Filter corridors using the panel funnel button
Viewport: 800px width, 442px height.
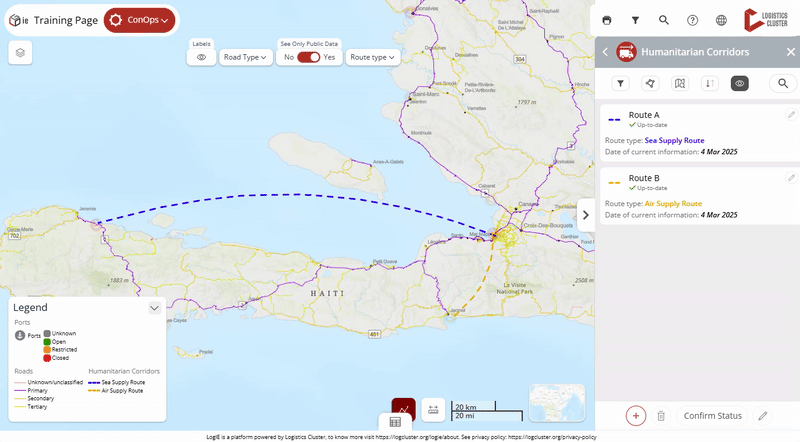coord(620,84)
